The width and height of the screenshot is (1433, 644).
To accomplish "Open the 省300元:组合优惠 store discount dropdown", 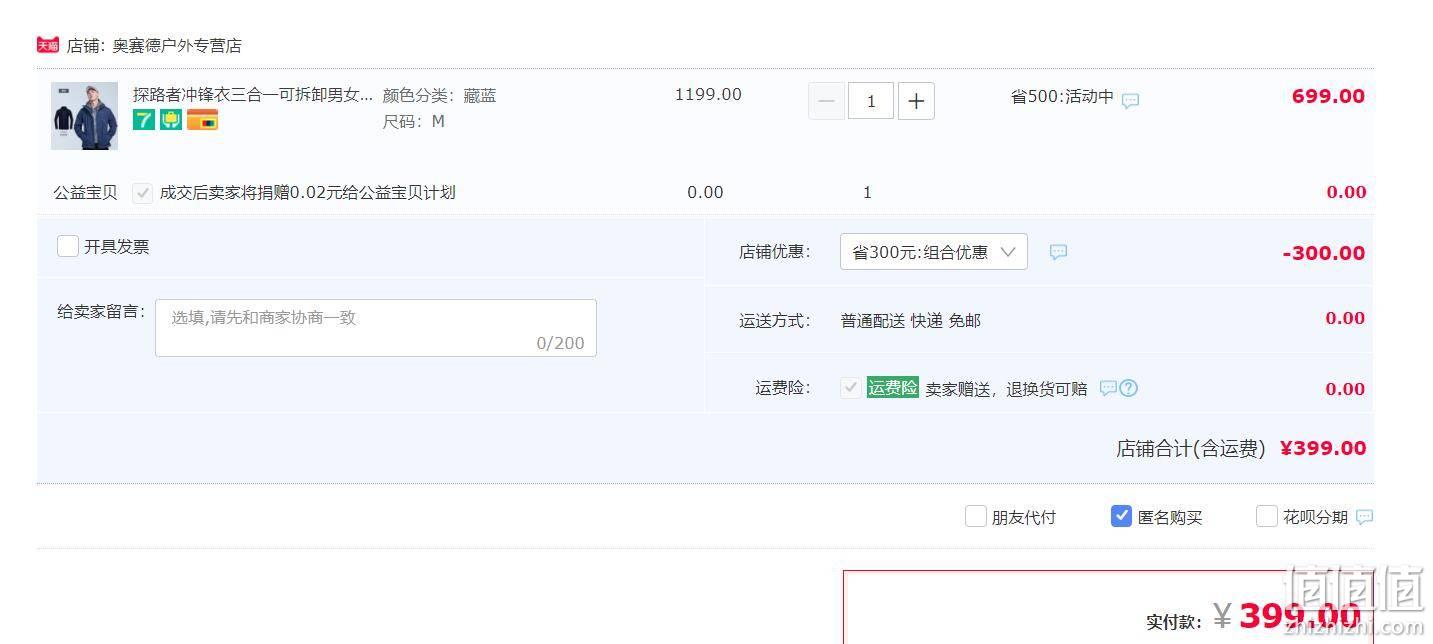I will [x=934, y=252].
